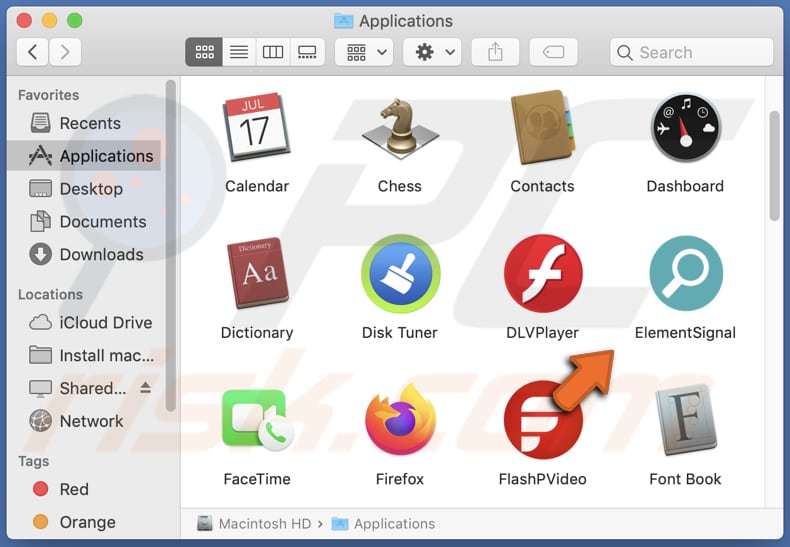Switch to column view mode
Screen dimensions: 790x547
click(x=273, y=52)
